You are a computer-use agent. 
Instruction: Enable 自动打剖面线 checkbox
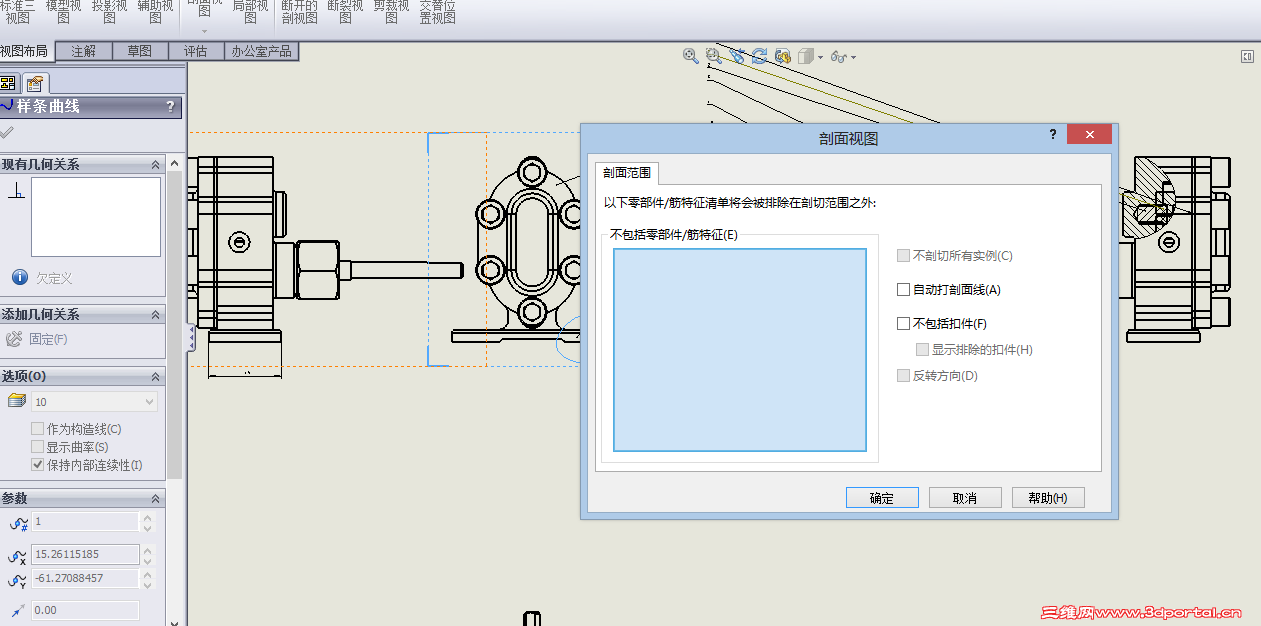click(x=904, y=290)
